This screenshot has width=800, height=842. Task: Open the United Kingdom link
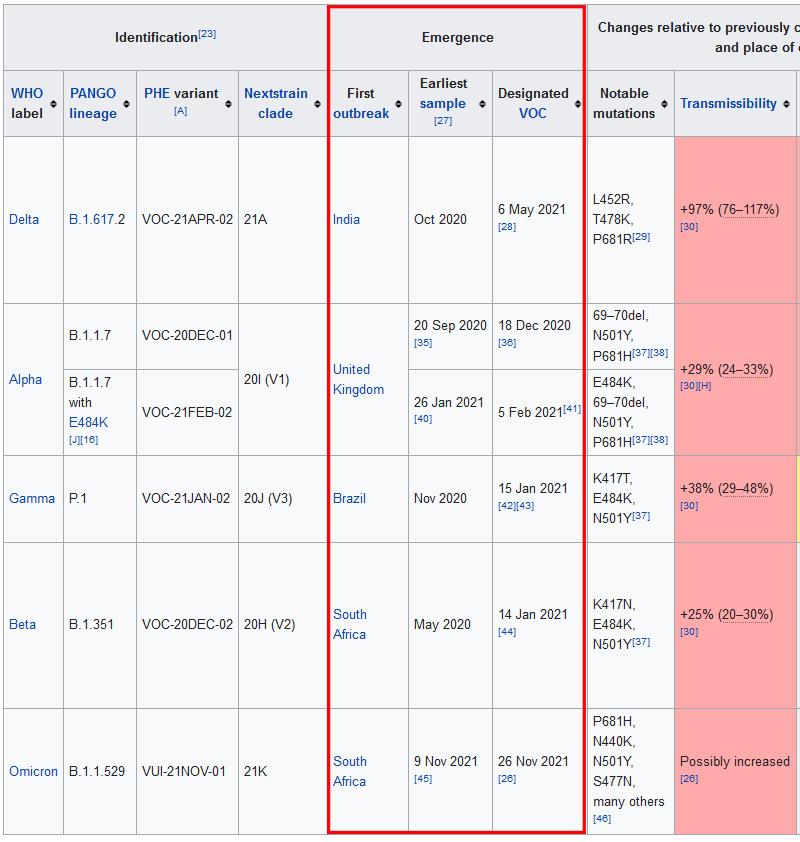click(359, 379)
